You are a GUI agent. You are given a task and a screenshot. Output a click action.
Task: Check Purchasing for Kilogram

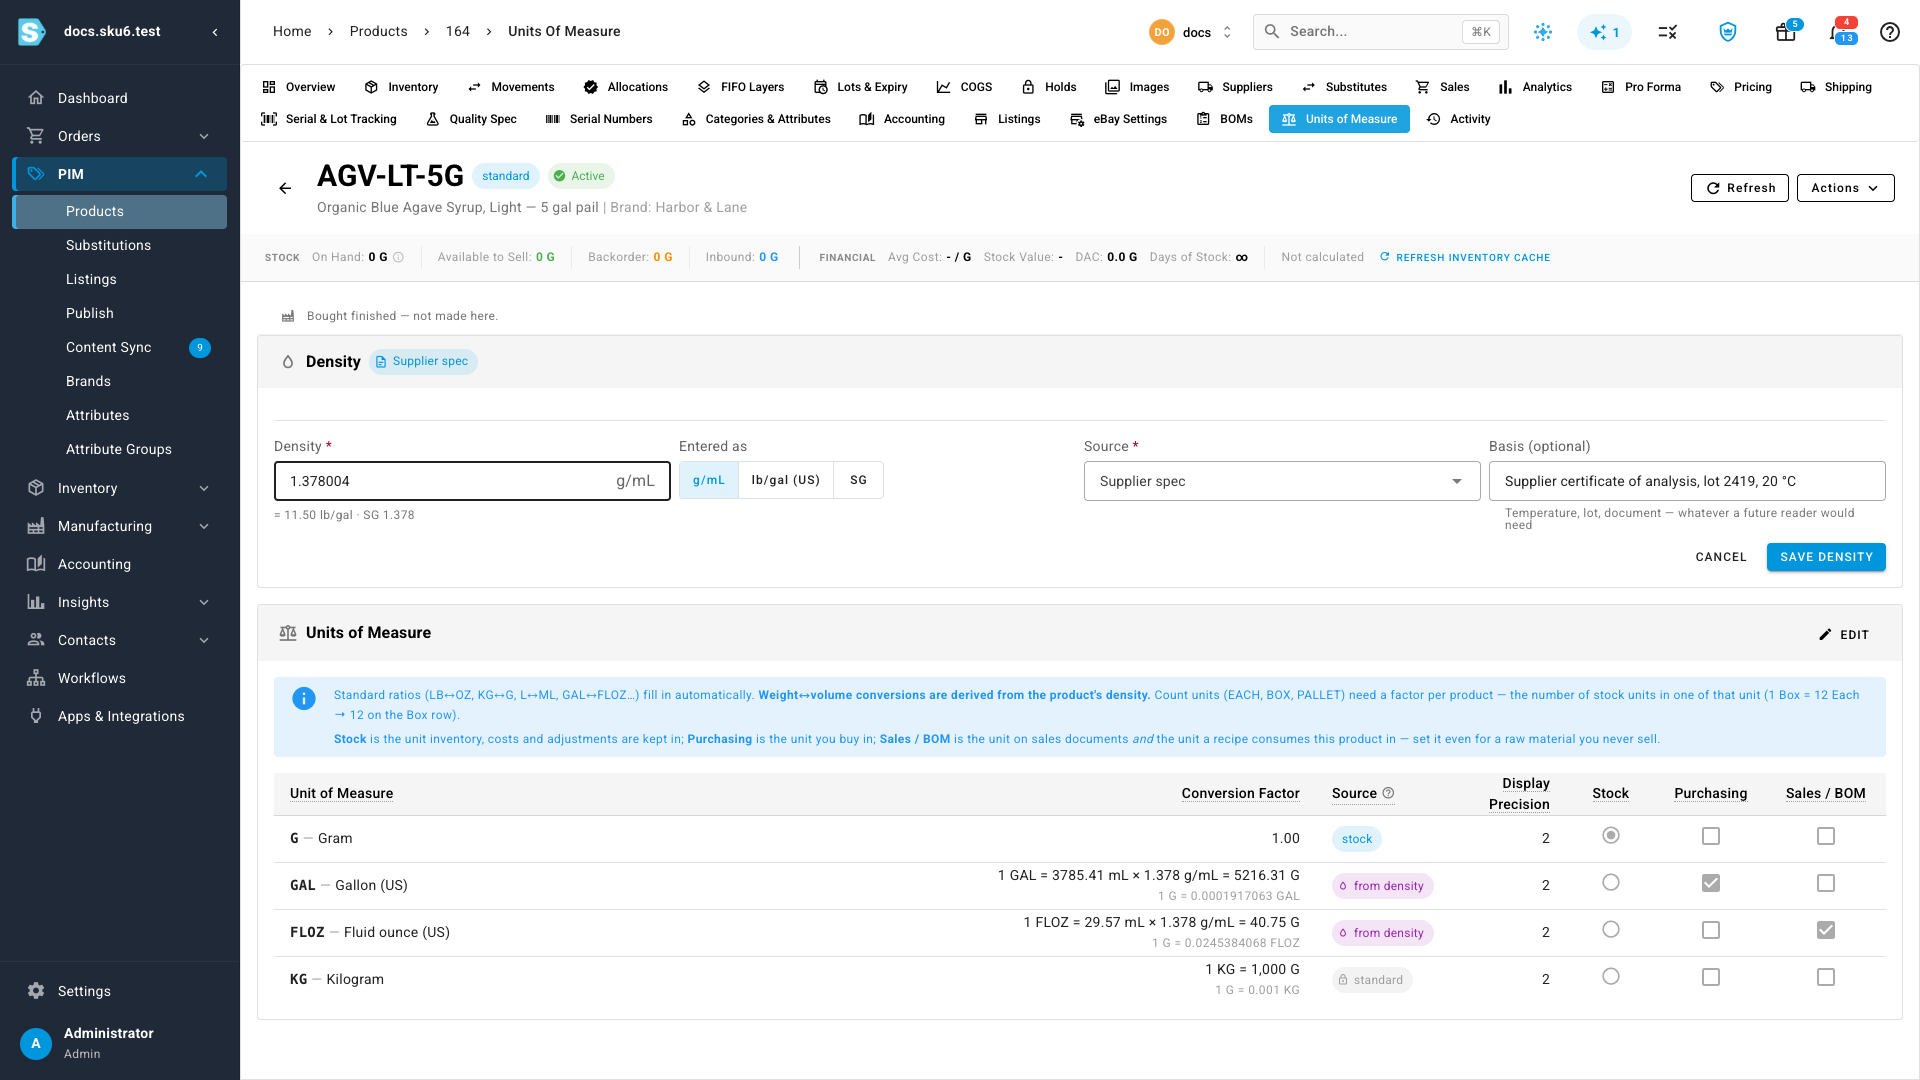coord(1711,977)
